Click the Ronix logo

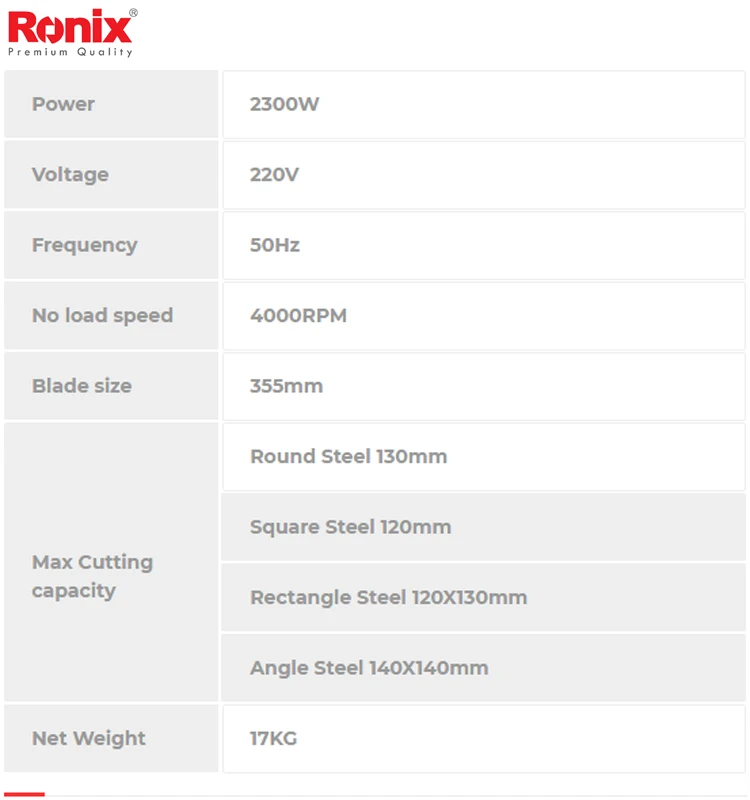coord(71,26)
